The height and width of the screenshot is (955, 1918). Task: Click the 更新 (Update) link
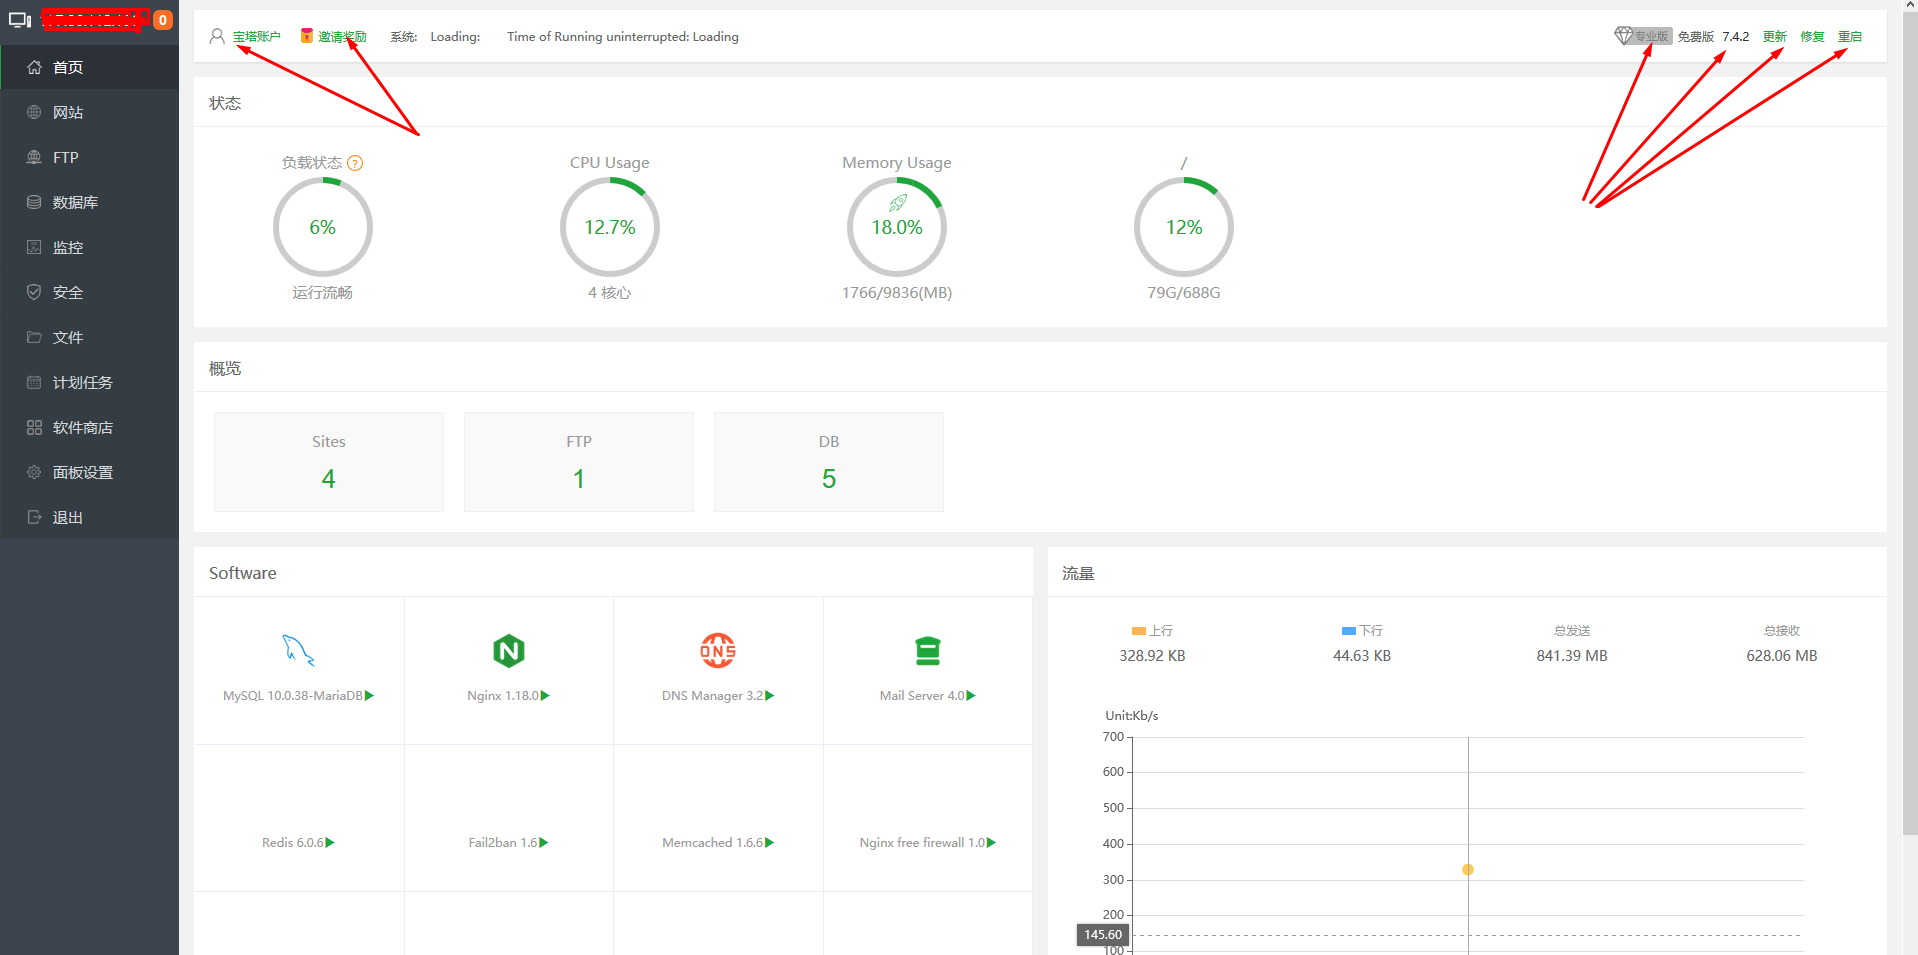1774,37
